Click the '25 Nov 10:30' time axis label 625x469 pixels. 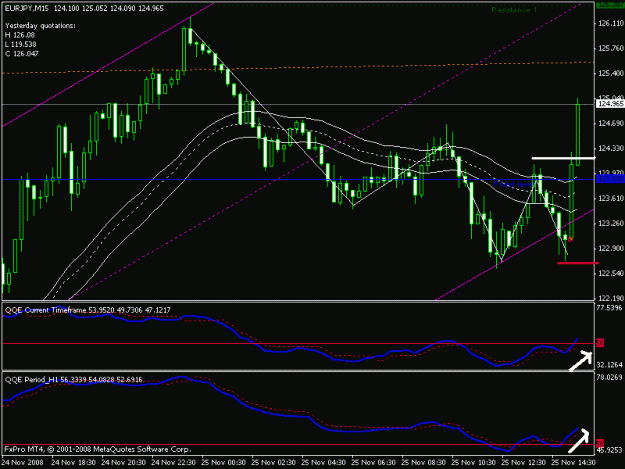point(474,463)
